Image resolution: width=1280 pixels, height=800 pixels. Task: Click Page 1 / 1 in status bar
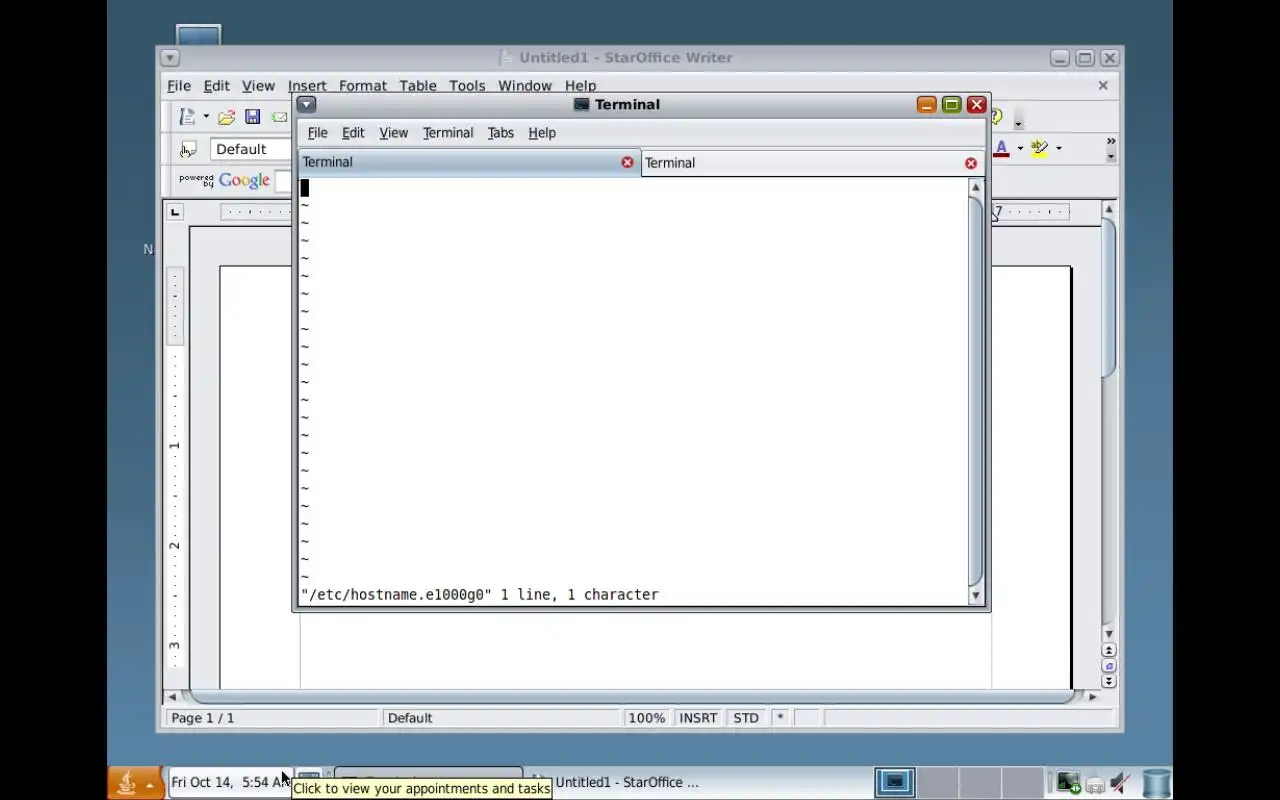click(273, 718)
